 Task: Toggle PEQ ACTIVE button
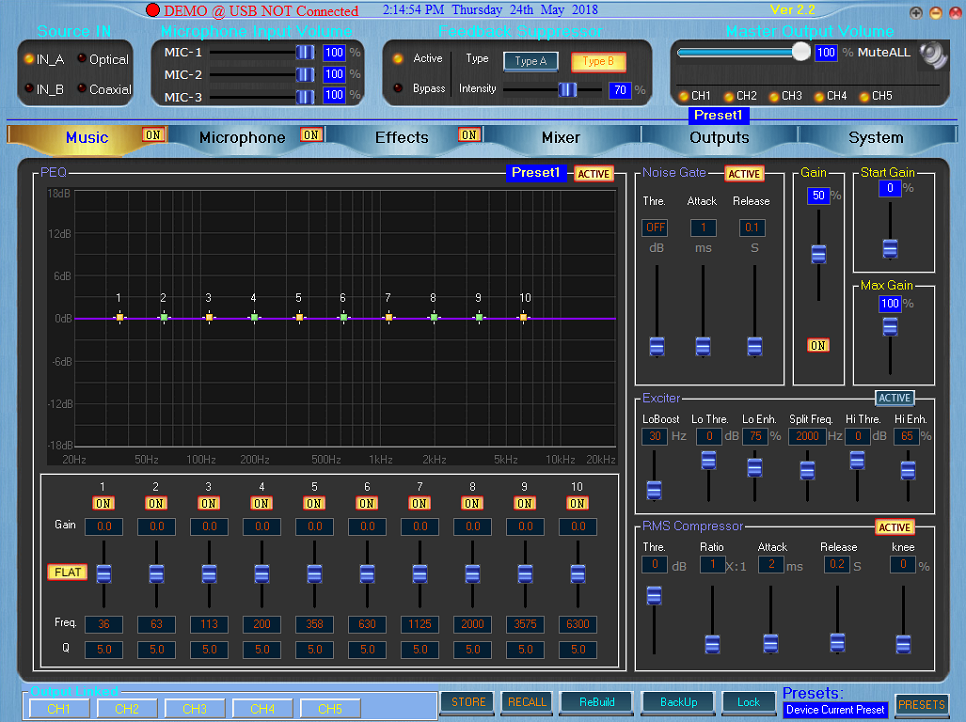point(593,174)
